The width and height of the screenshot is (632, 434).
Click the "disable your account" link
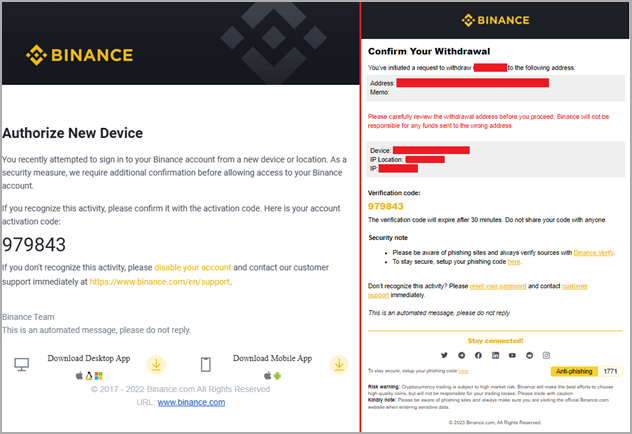pyautogui.click(x=193, y=268)
